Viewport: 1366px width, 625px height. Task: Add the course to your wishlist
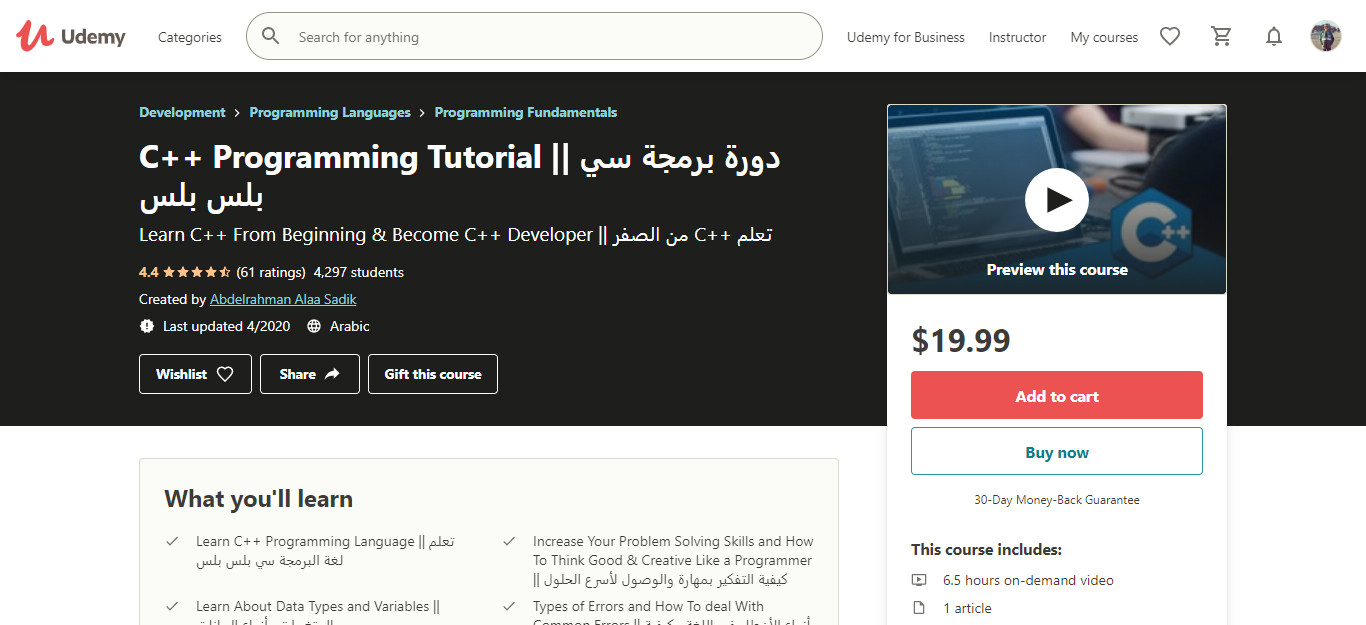tap(194, 373)
